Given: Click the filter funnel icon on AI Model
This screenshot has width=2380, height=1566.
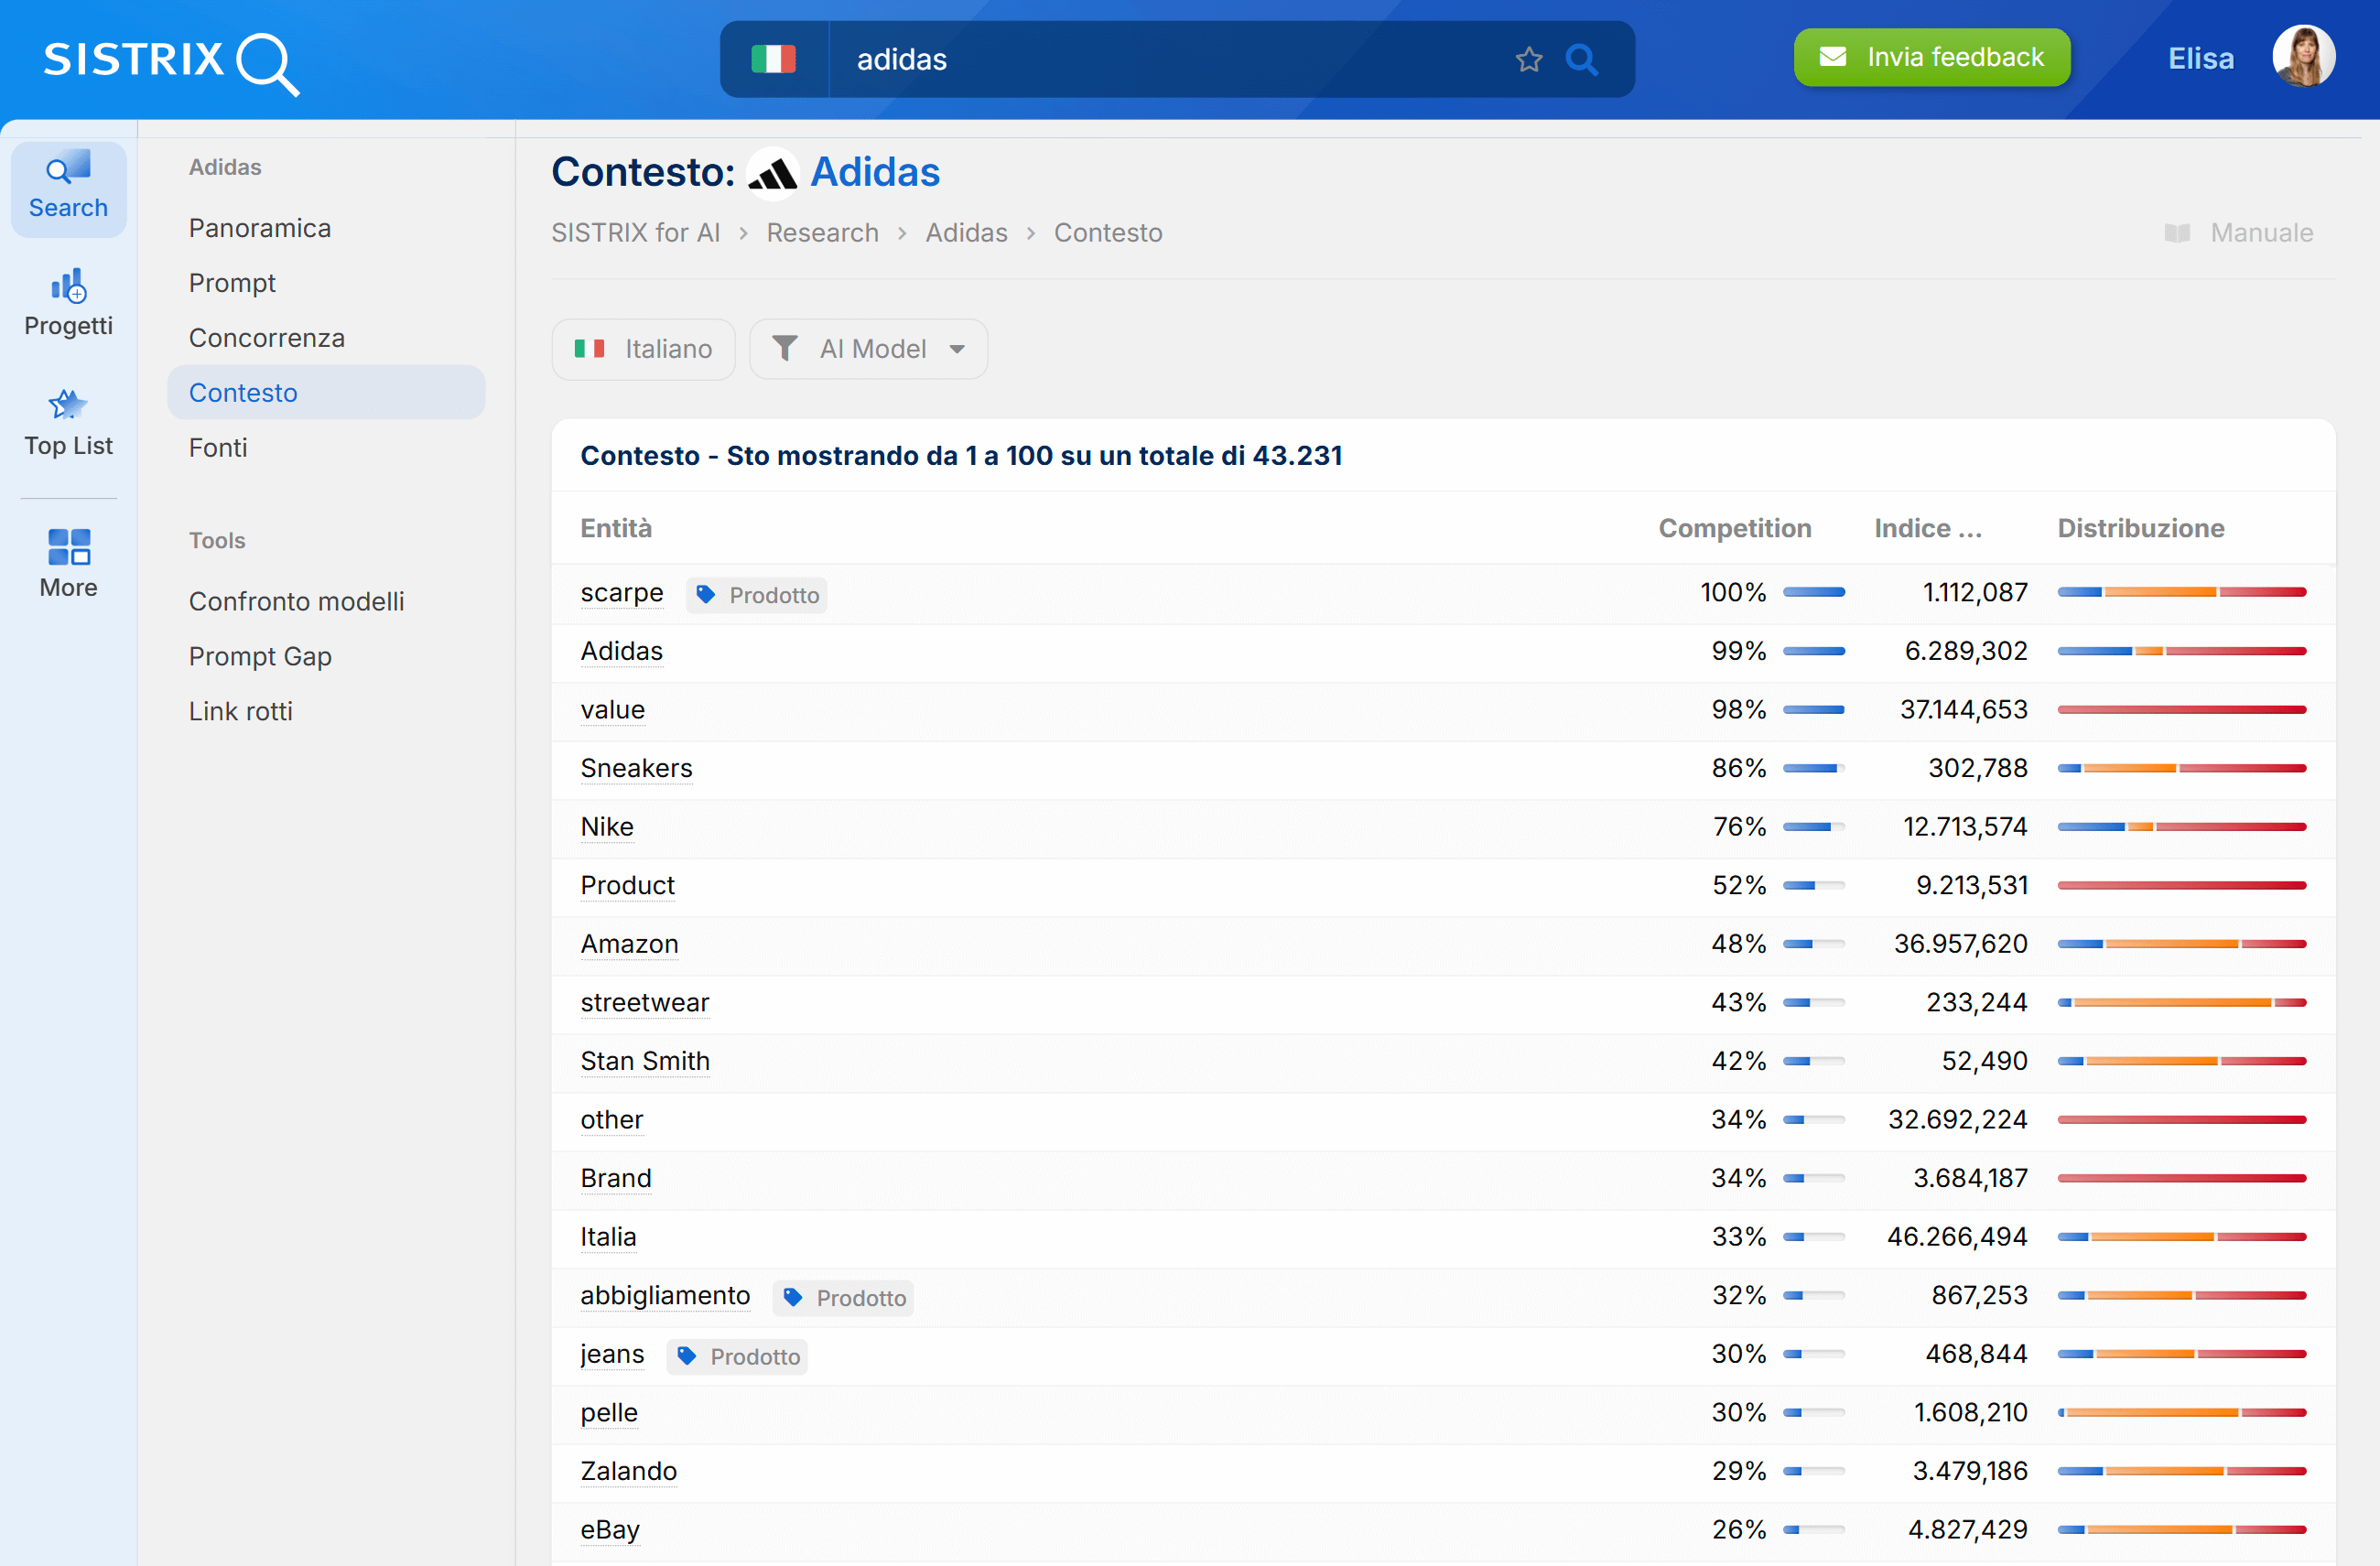Looking at the screenshot, I should [786, 348].
